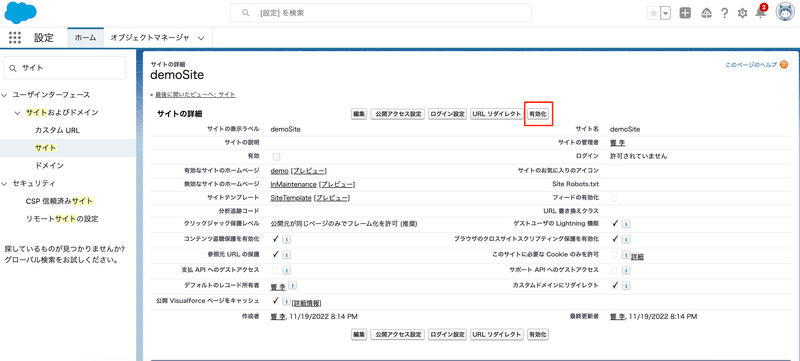Toggle the フィードの有効化 checkbox
This screenshot has height=361, width=800.
(614, 197)
